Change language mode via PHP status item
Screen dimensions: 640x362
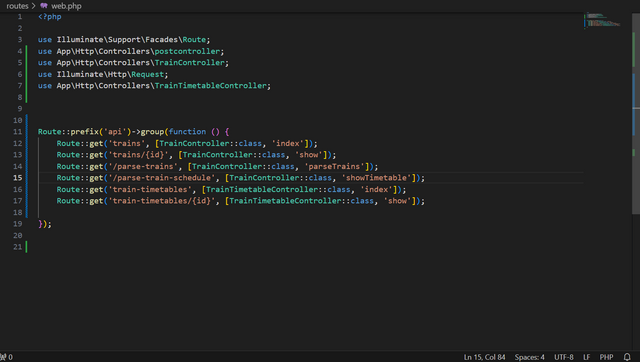[x=606, y=357]
